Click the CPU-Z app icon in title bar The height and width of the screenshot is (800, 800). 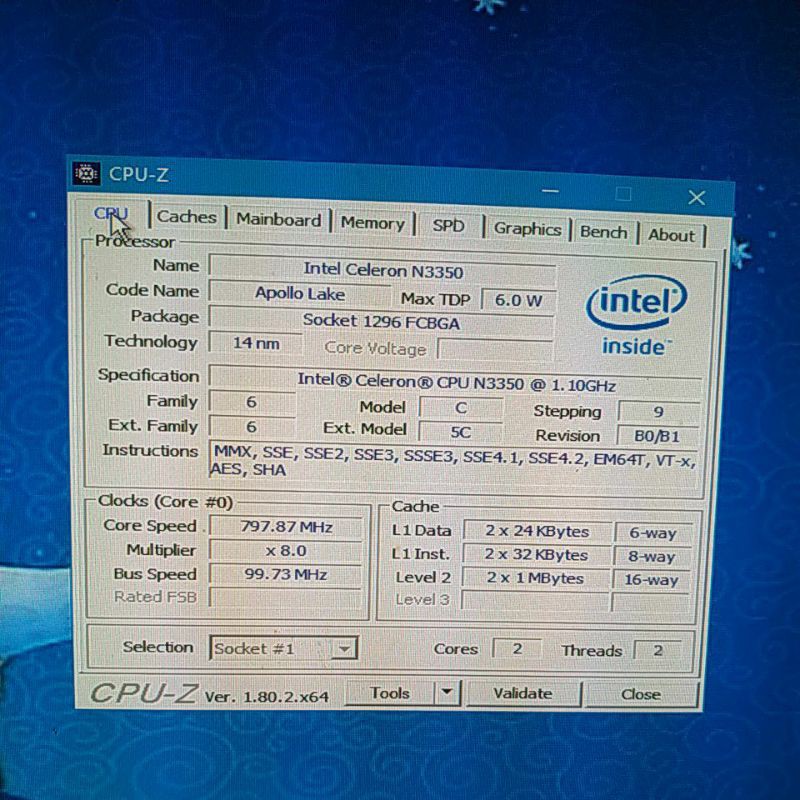(87, 174)
